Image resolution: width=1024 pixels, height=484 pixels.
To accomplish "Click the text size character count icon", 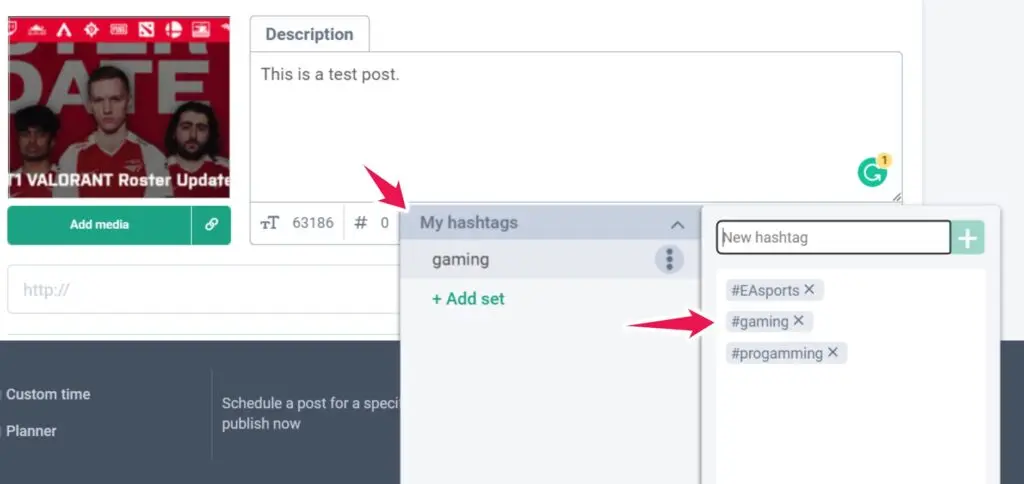I will (x=270, y=223).
